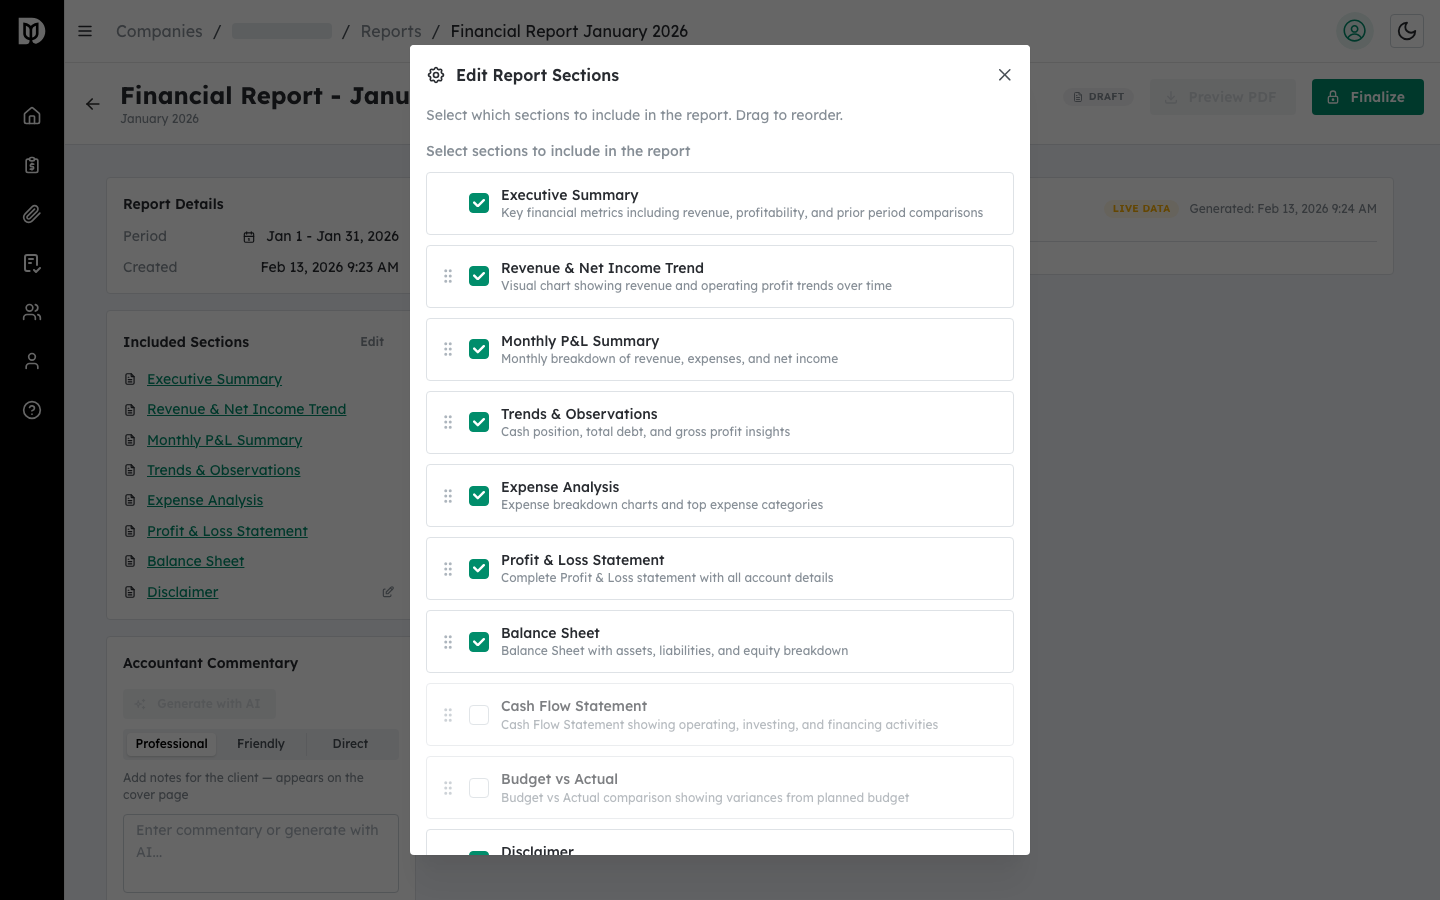Screen dimensions: 1440x900
Task: Switch to the Friendly commentary tone
Action: [x=260, y=743]
